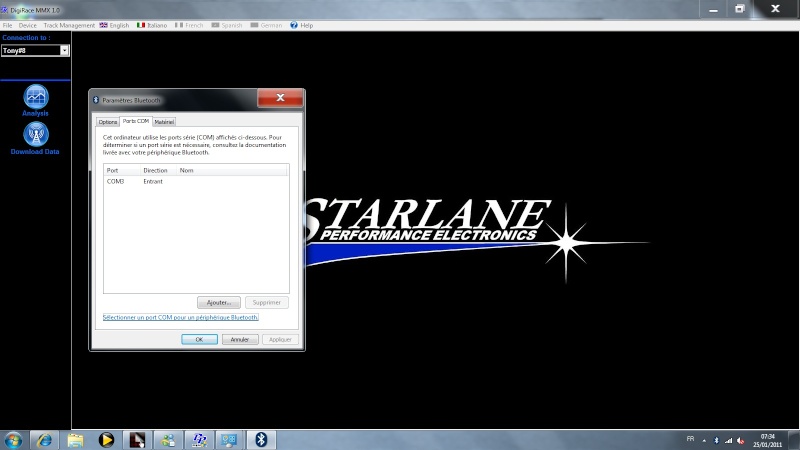Open the File menu

pos(8,25)
